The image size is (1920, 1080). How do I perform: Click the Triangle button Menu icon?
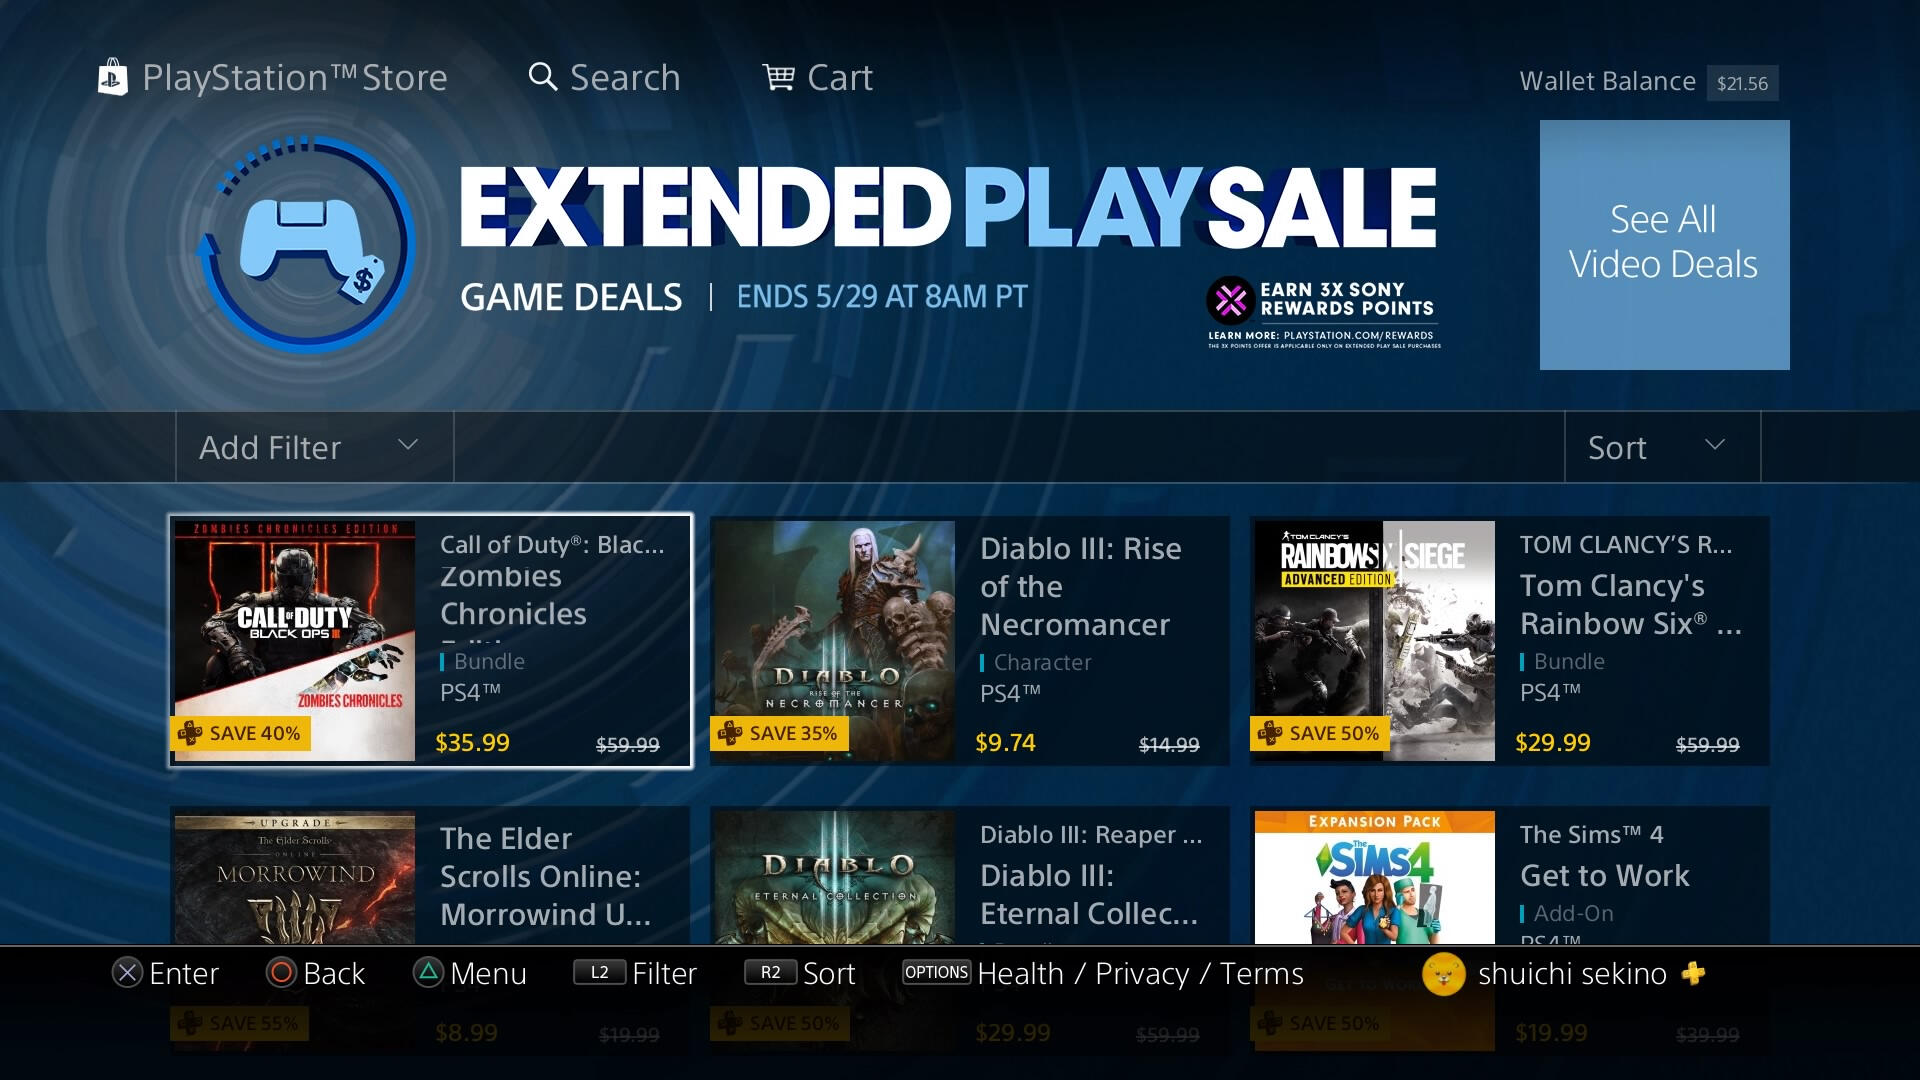click(x=428, y=973)
